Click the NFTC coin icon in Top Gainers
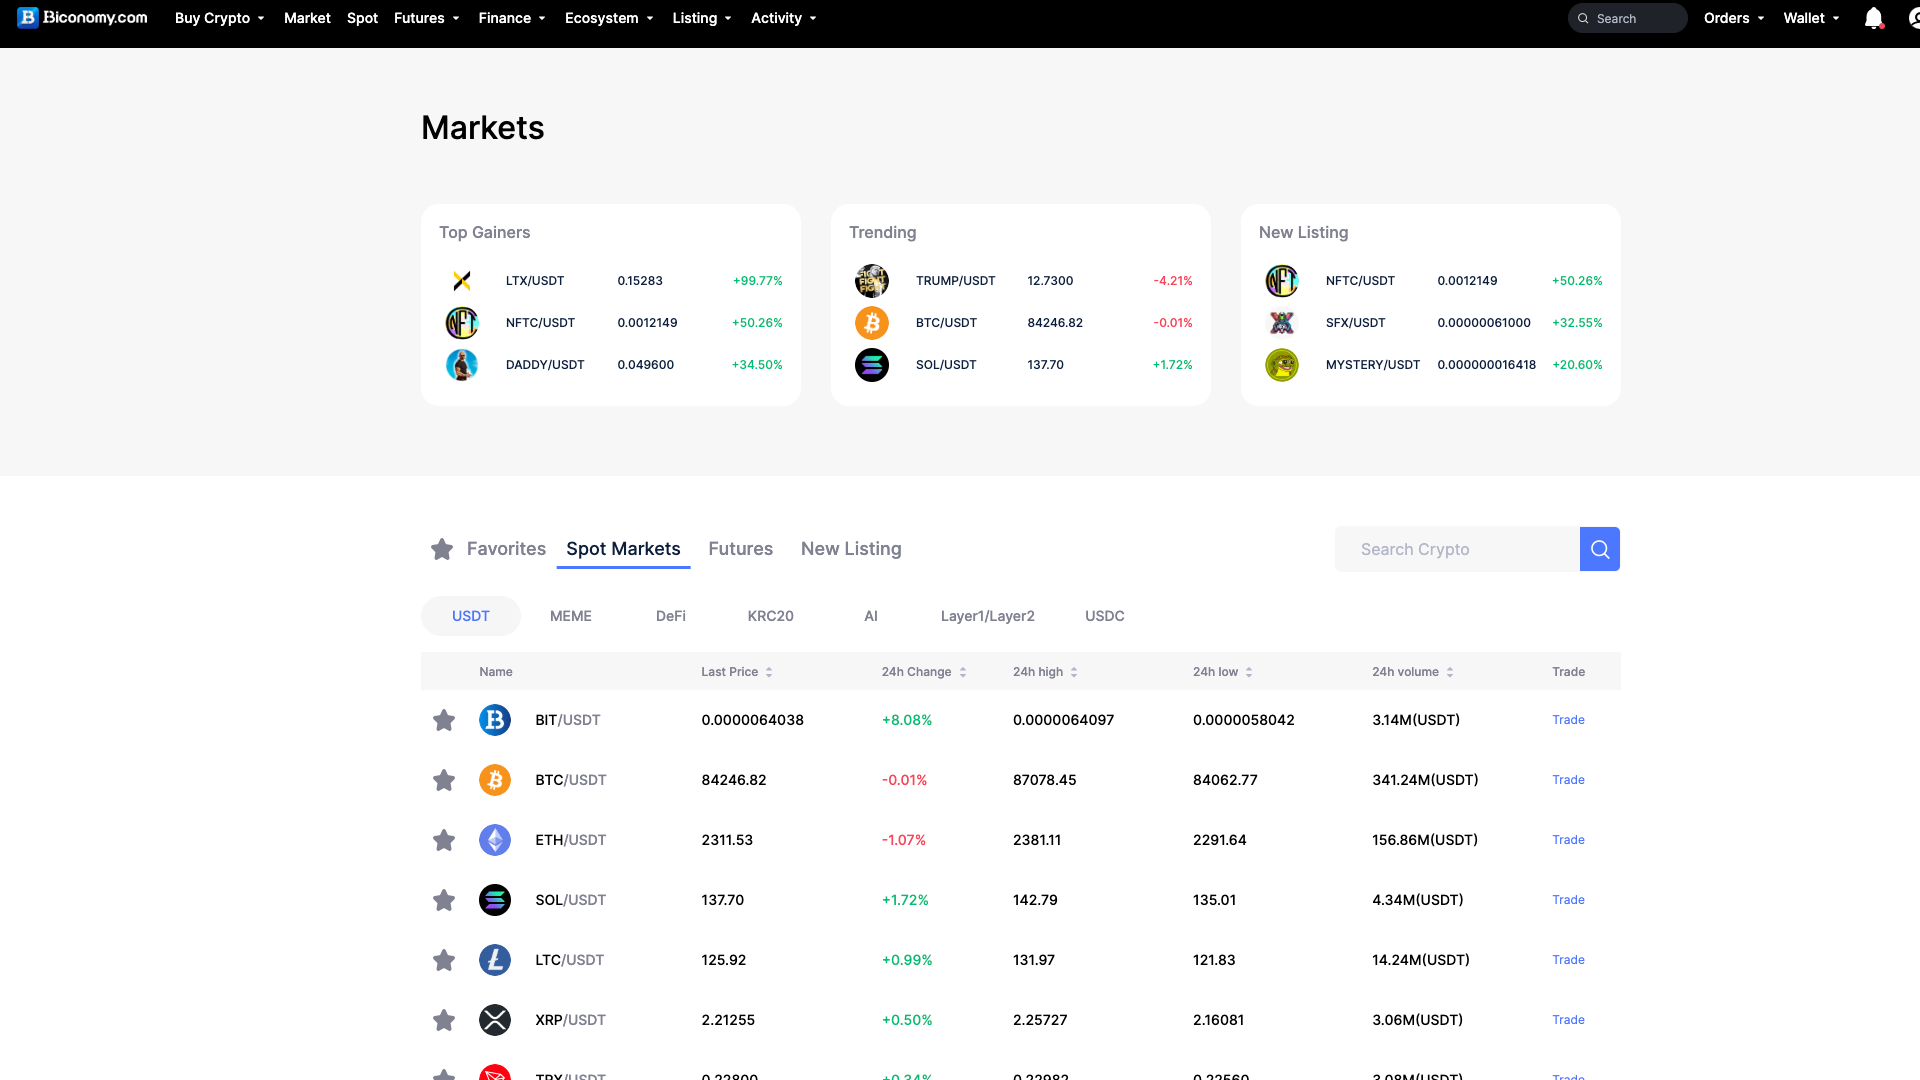This screenshot has height=1080, width=1920. [x=462, y=323]
